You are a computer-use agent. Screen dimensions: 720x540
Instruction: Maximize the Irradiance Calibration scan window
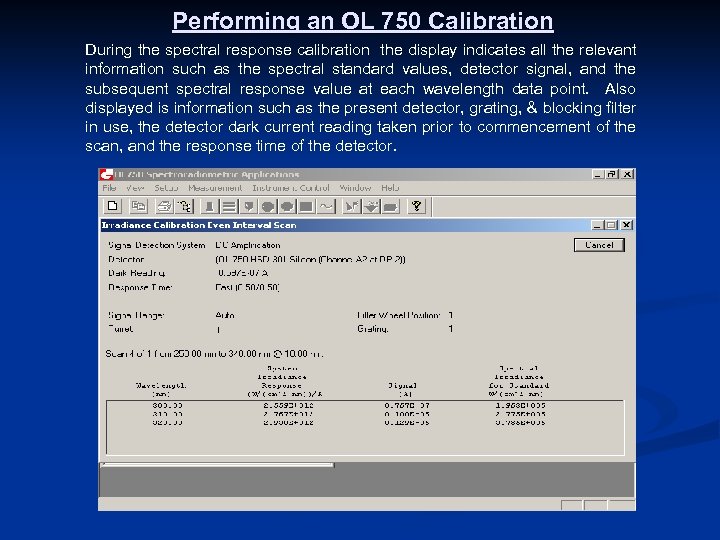click(611, 225)
